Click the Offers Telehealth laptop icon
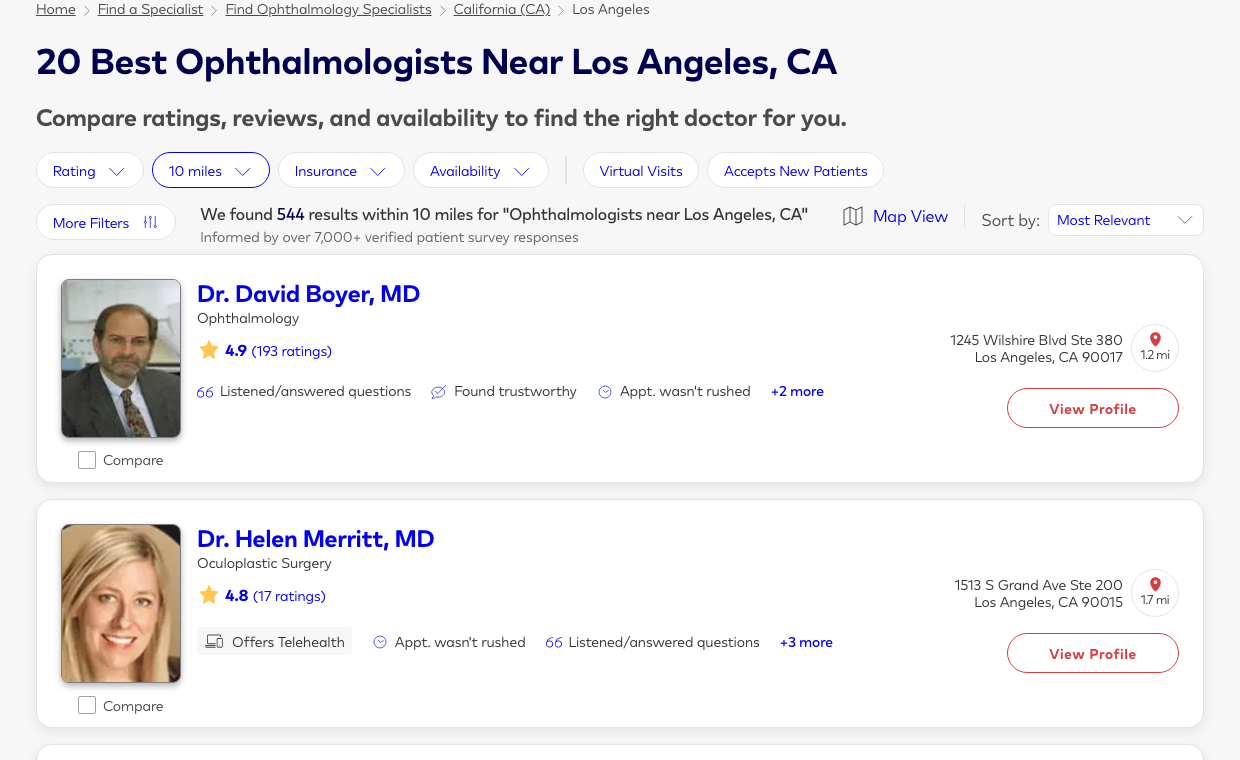1240x760 pixels. click(x=214, y=642)
